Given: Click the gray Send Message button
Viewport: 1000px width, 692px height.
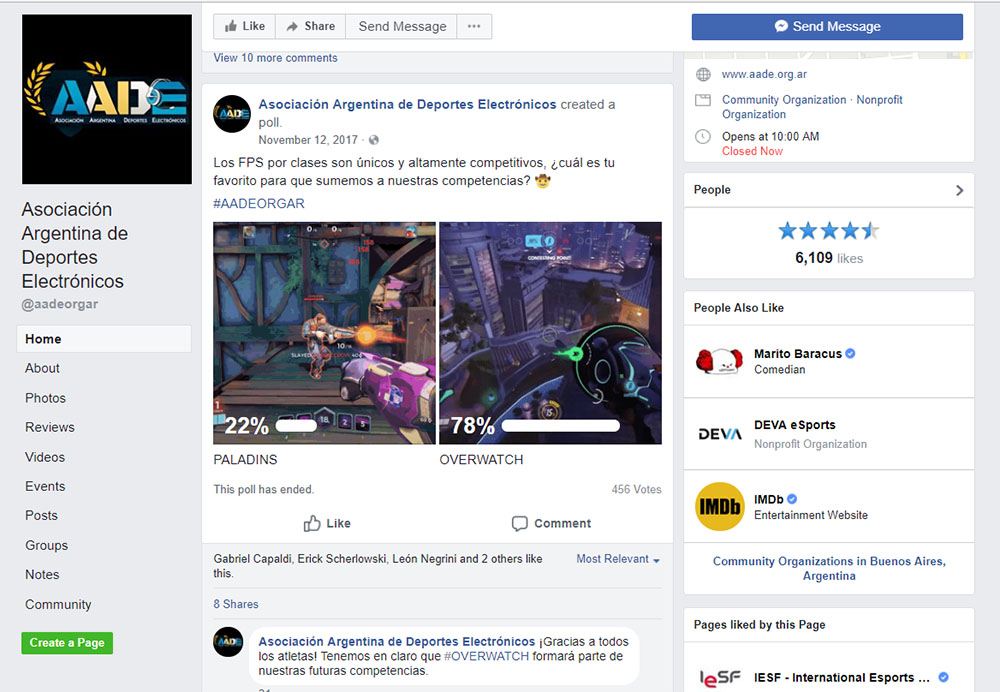Looking at the screenshot, I should click(402, 26).
